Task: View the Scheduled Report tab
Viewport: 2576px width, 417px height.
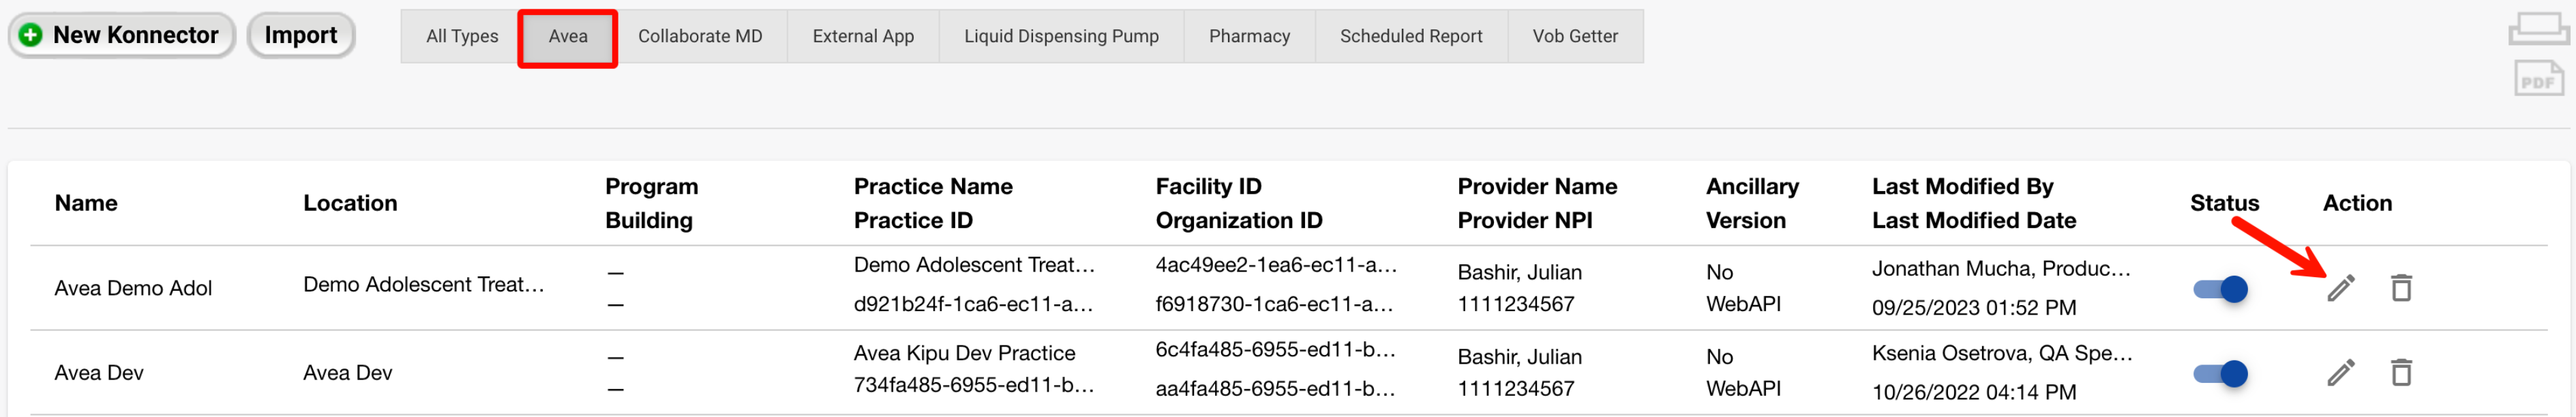Action: (1410, 37)
